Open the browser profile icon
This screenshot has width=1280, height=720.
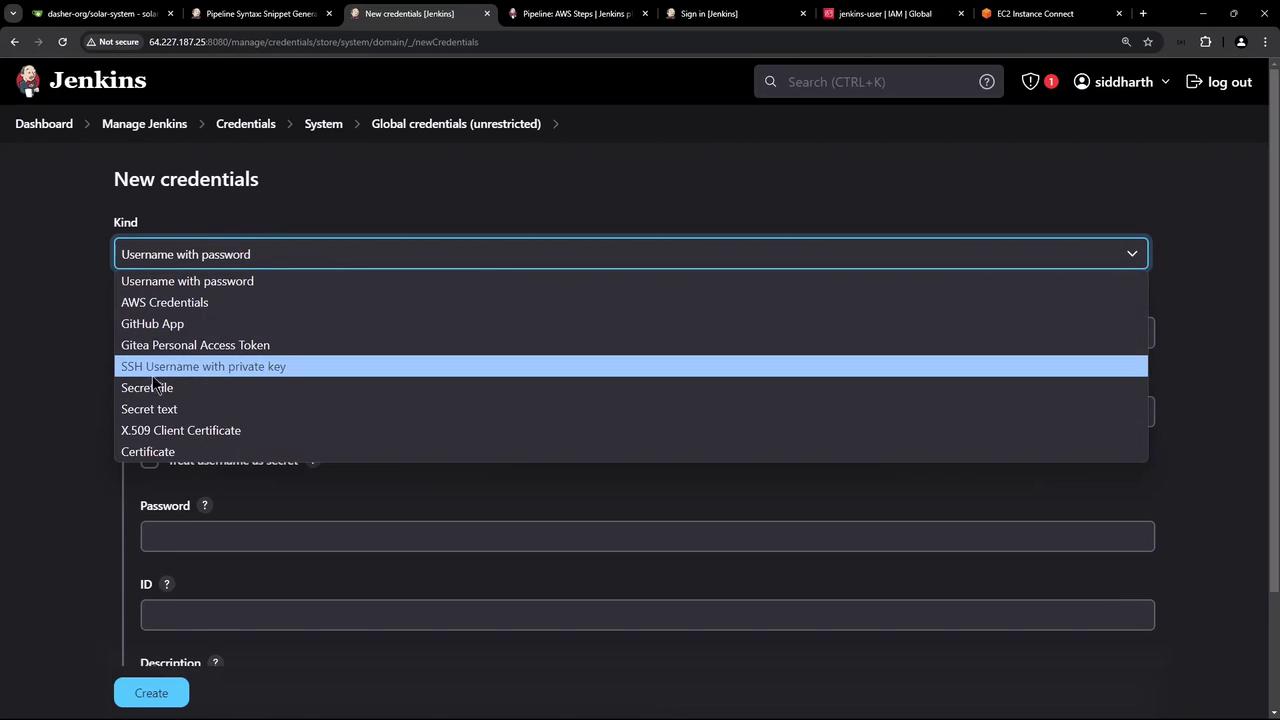click(x=1241, y=42)
